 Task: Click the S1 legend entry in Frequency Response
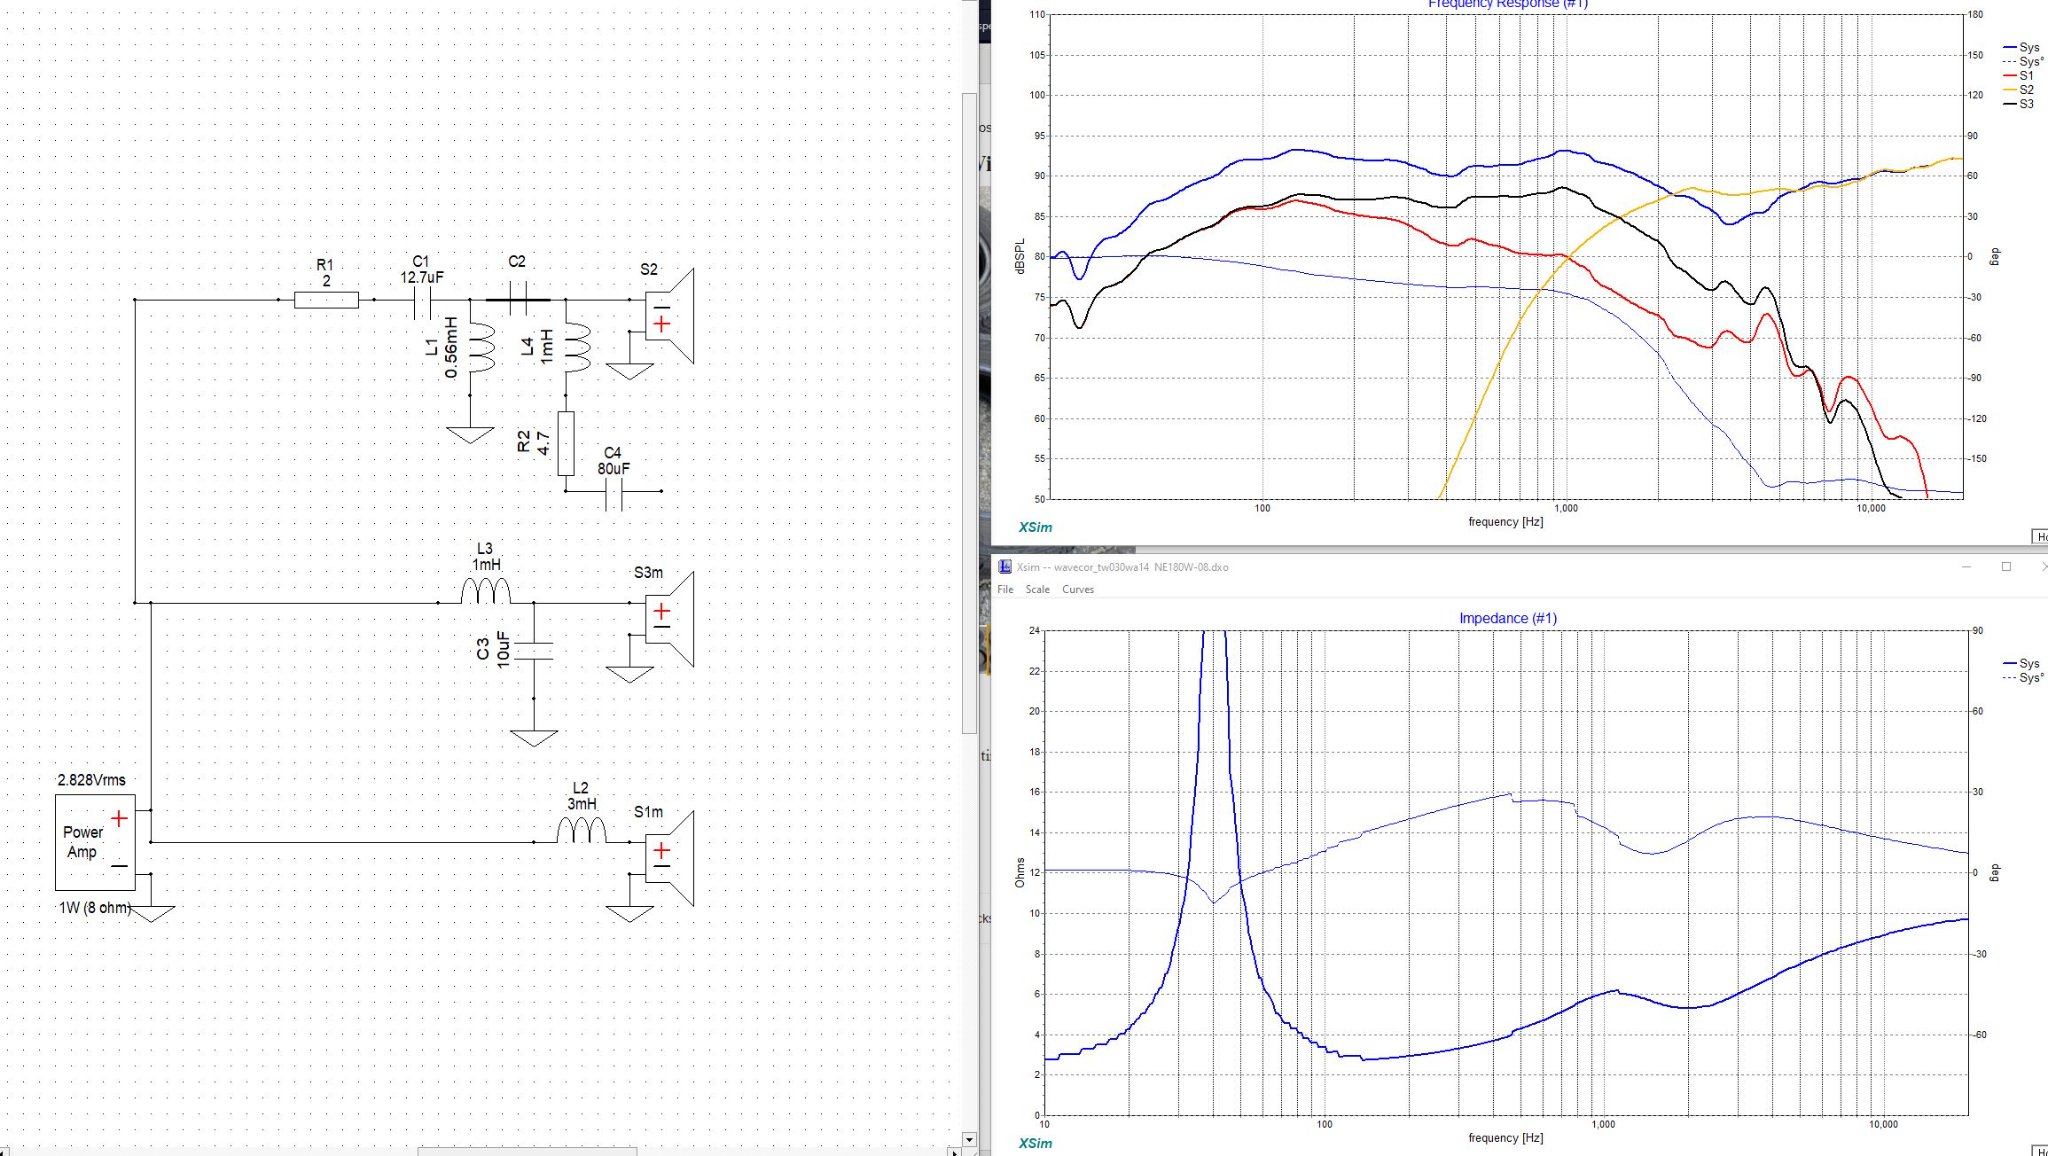(2018, 75)
